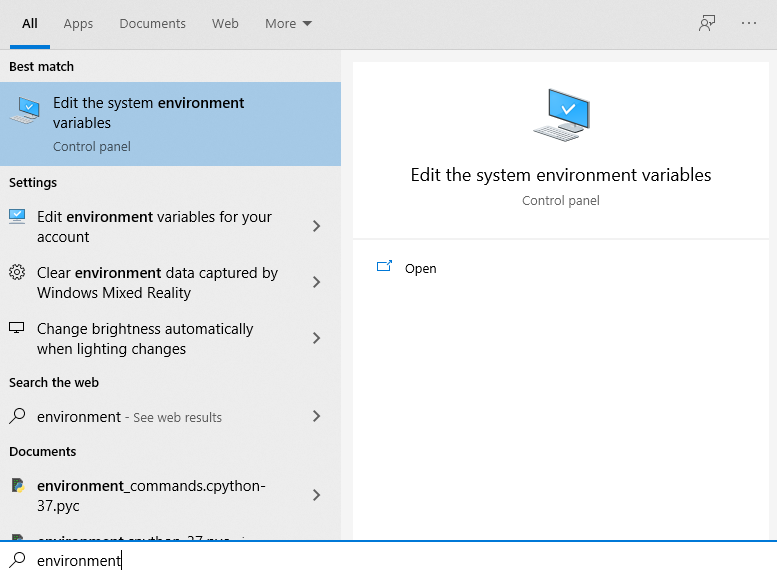Image resolution: width=777 pixels, height=577 pixels.
Task: Click preview title Edit the system environment variables
Action: pos(561,175)
